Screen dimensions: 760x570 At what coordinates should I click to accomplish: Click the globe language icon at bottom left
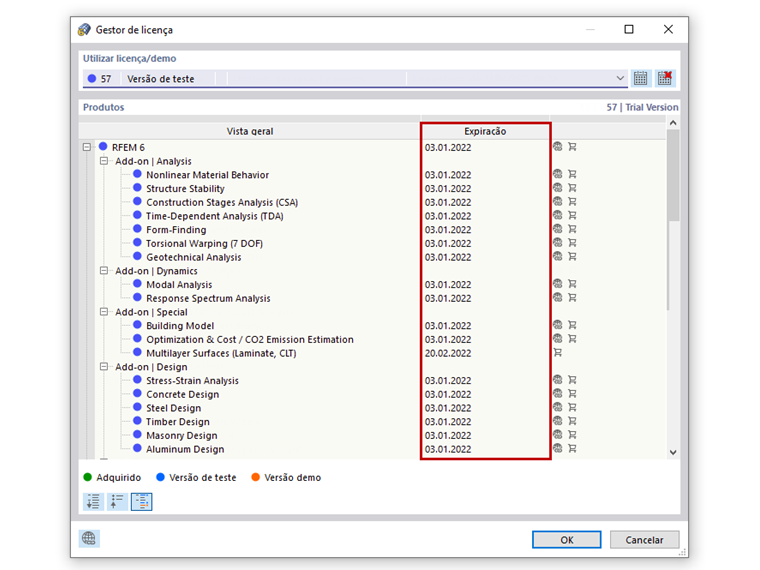(89, 538)
